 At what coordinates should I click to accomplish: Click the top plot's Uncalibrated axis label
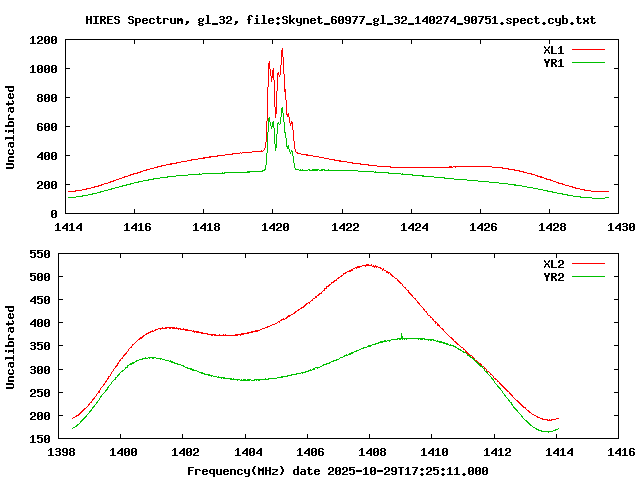click(10, 127)
